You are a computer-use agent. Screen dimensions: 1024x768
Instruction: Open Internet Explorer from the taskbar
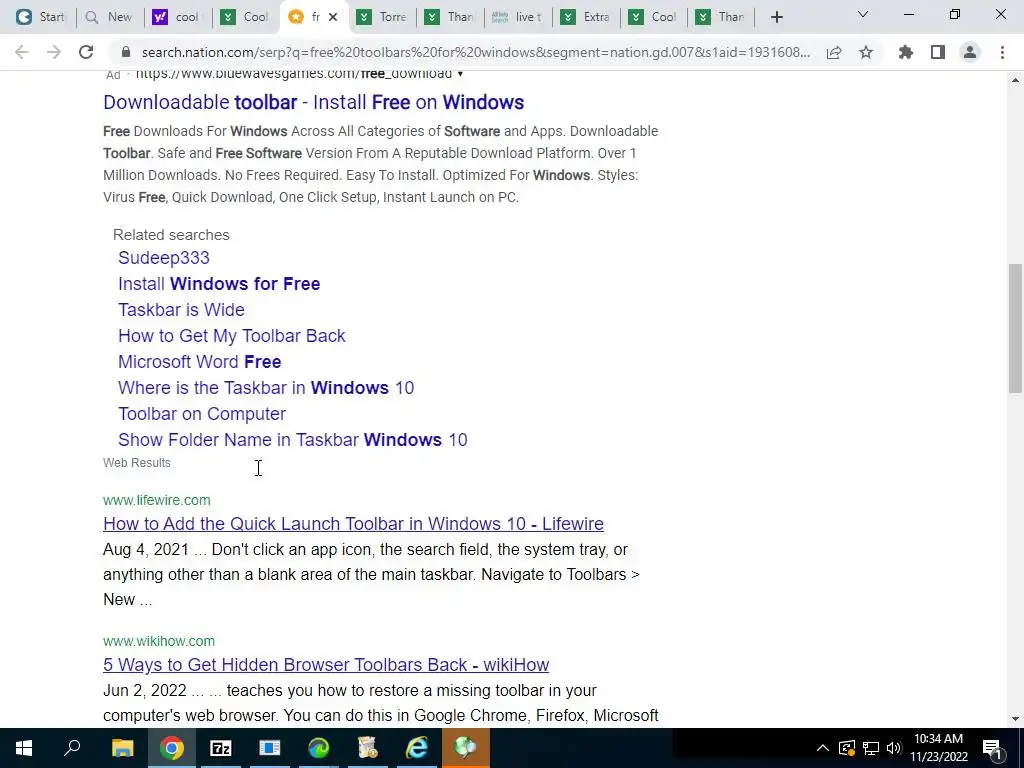pos(417,748)
